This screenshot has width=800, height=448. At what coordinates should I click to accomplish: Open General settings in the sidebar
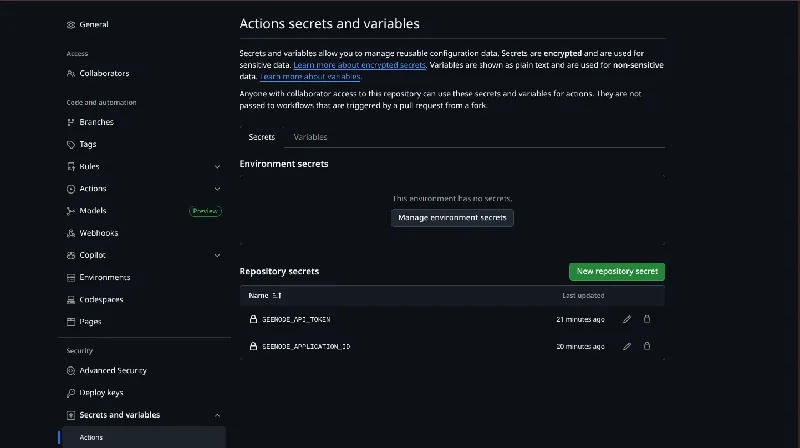[x=93, y=24]
